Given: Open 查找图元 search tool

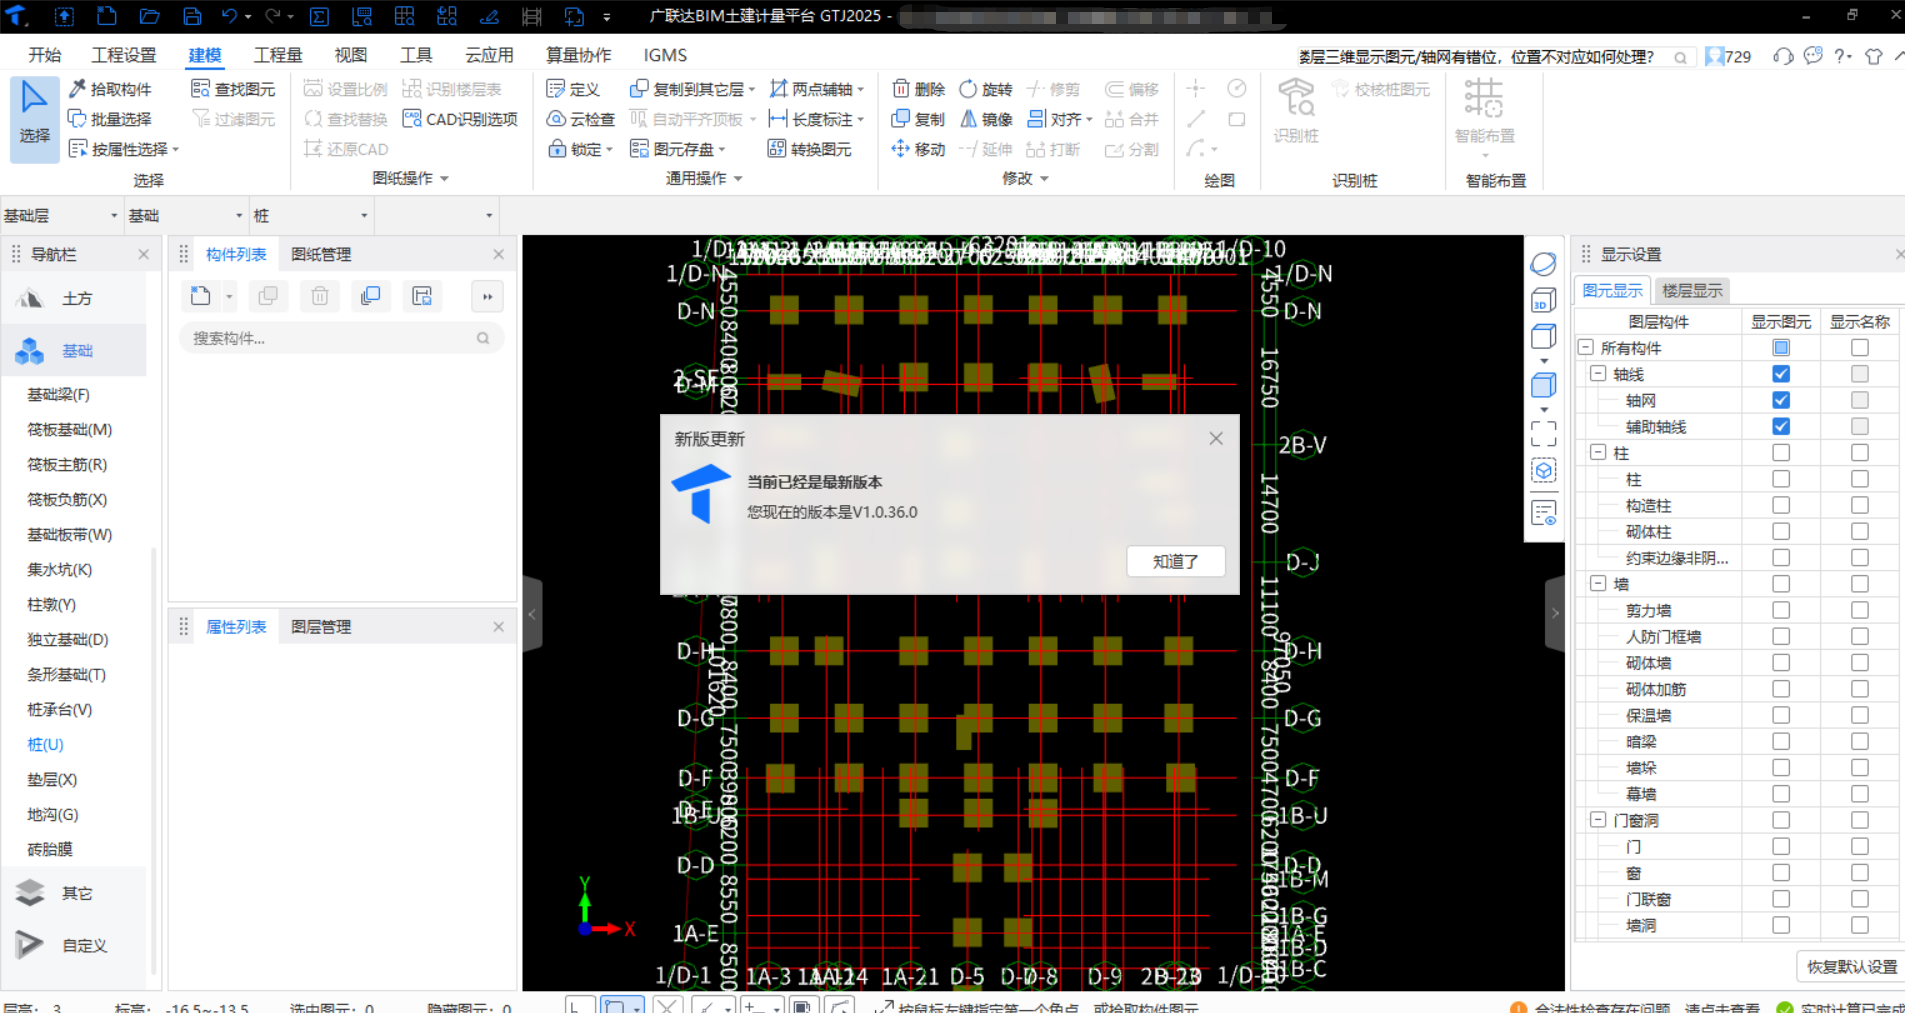Looking at the screenshot, I should 233,89.
